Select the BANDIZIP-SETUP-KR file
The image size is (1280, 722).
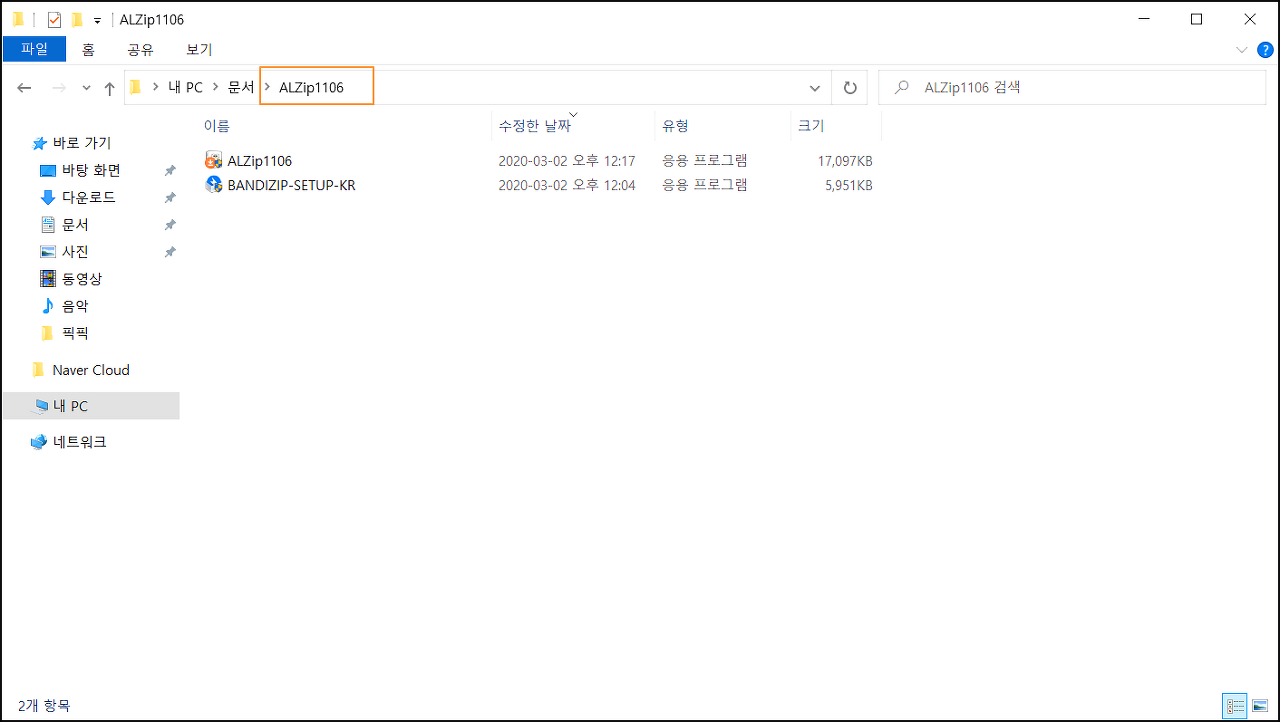pos(291,185)
